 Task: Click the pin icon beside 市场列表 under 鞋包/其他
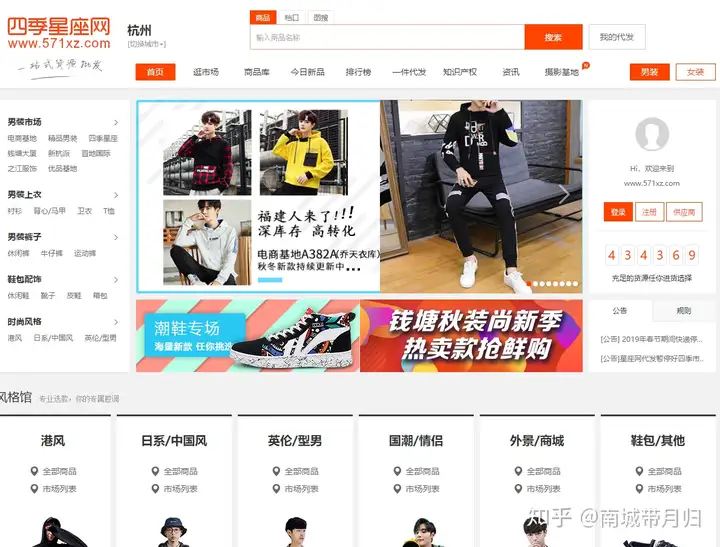tap(639, 489)
